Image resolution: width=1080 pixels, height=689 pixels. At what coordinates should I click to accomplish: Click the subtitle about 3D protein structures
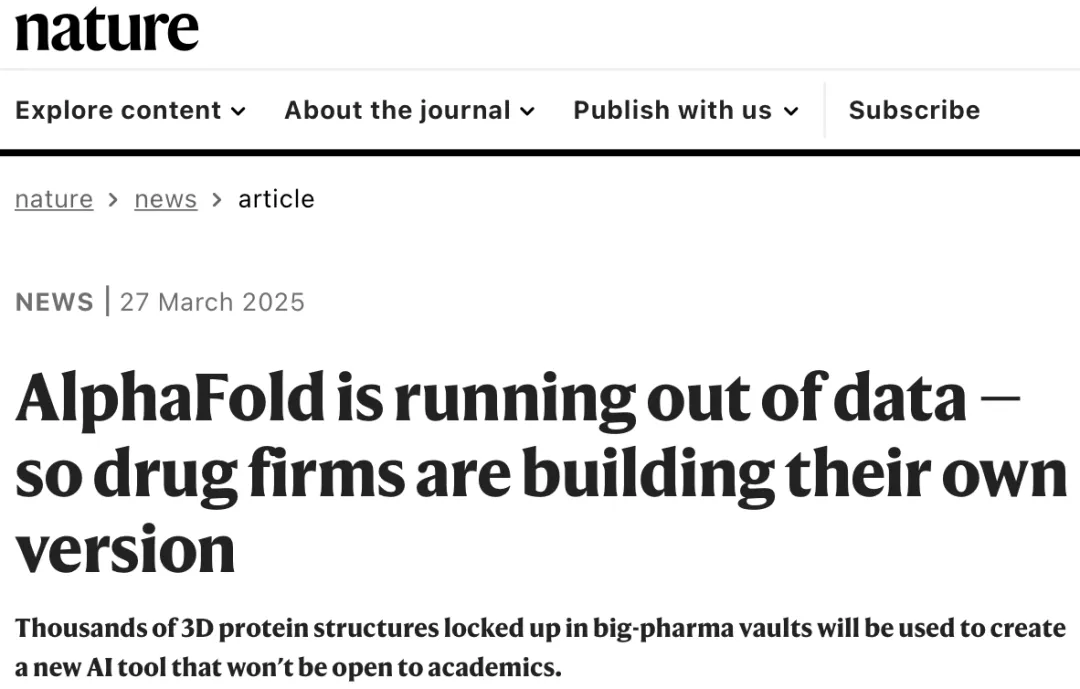[x=541, y=647]
